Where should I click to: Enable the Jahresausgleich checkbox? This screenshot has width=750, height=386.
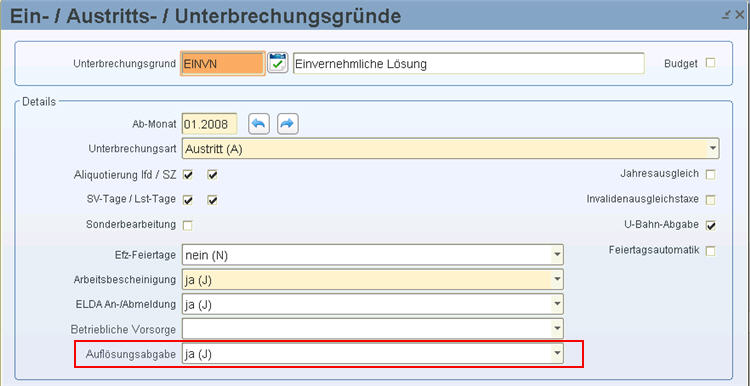tap(711, 175)
